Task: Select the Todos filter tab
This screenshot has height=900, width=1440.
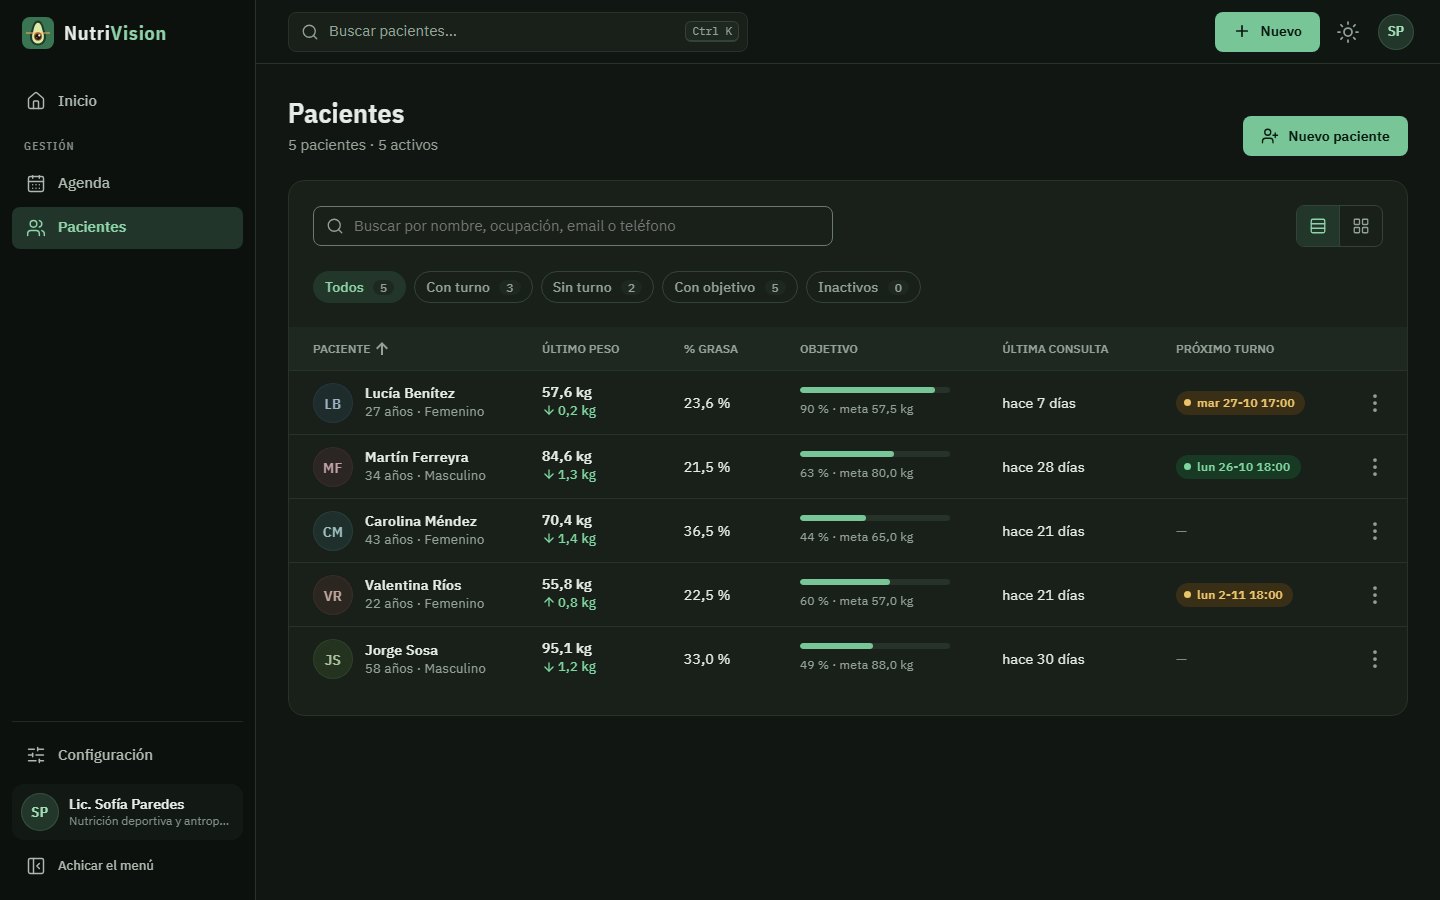Action: 359,287
